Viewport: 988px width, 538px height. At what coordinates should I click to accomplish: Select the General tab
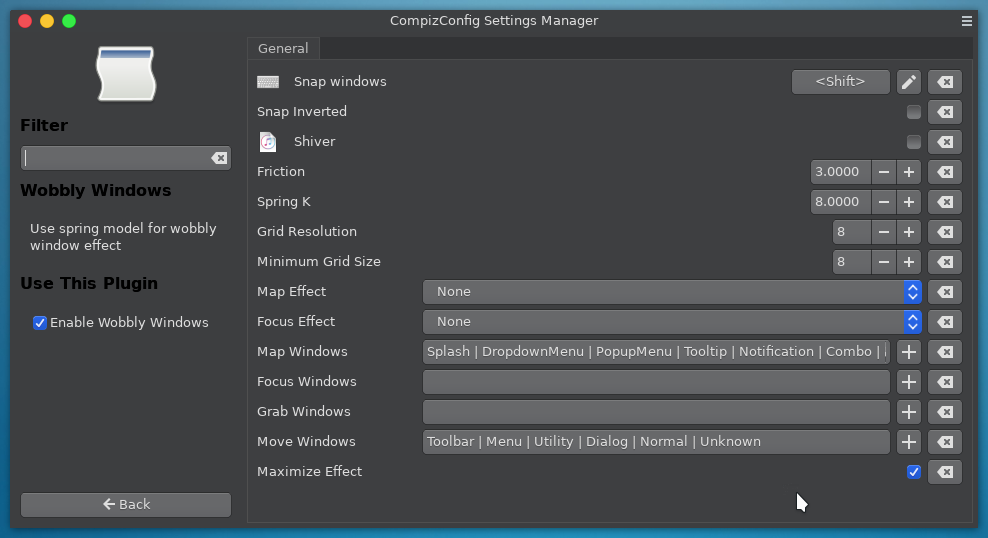(283, 48)
